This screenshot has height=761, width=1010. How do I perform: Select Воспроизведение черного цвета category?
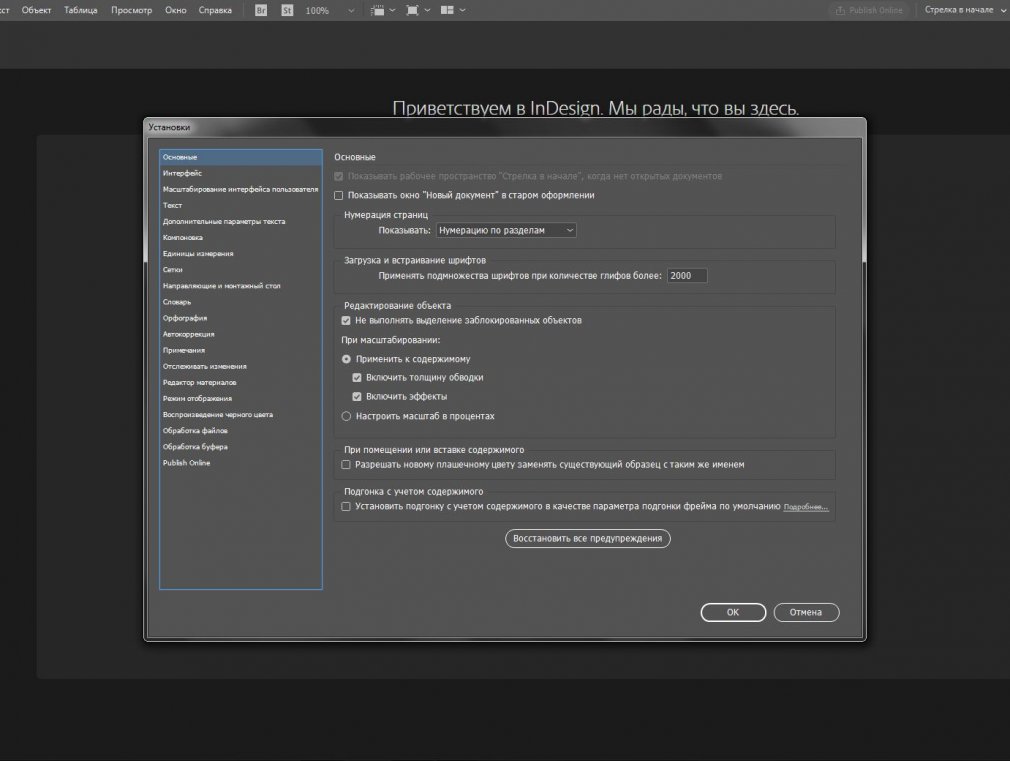click(241, 415)
